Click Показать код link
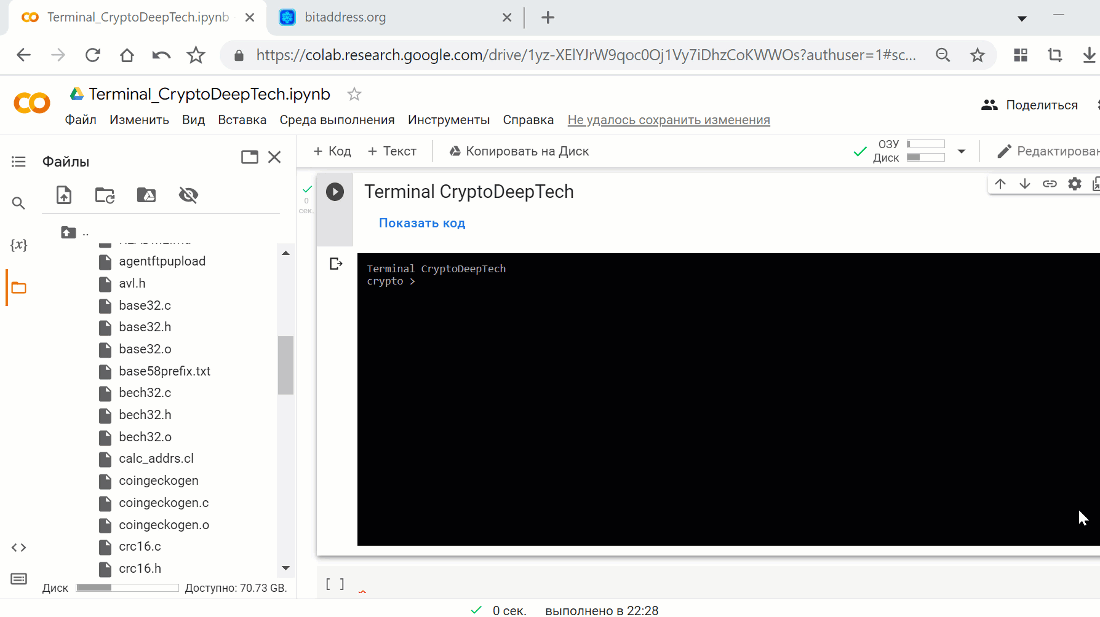The image size is (1100, 617). [x=422, y=223]
